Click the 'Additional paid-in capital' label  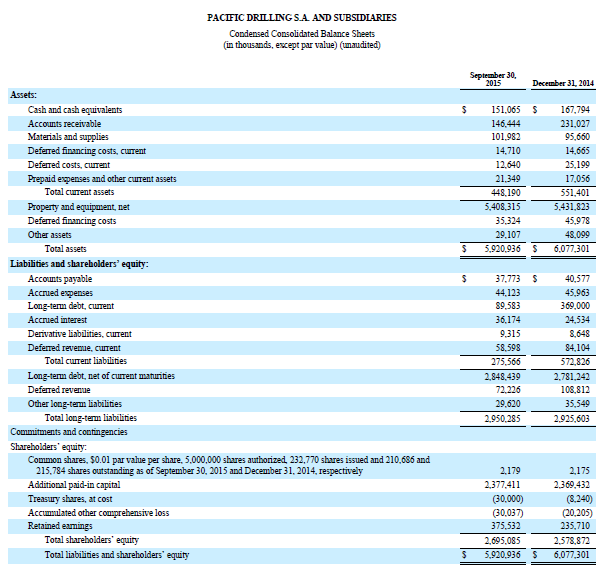(74, 485)
